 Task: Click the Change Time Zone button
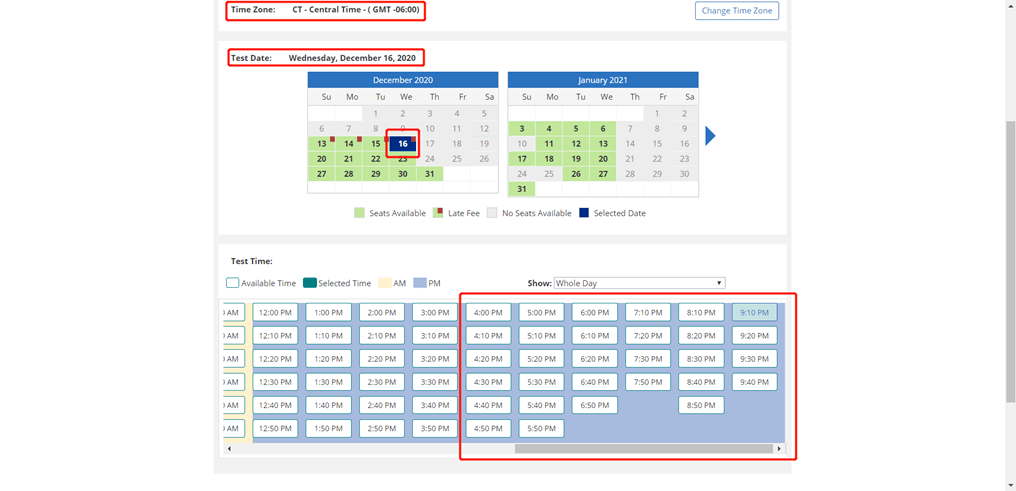click(x=736, y=11)
